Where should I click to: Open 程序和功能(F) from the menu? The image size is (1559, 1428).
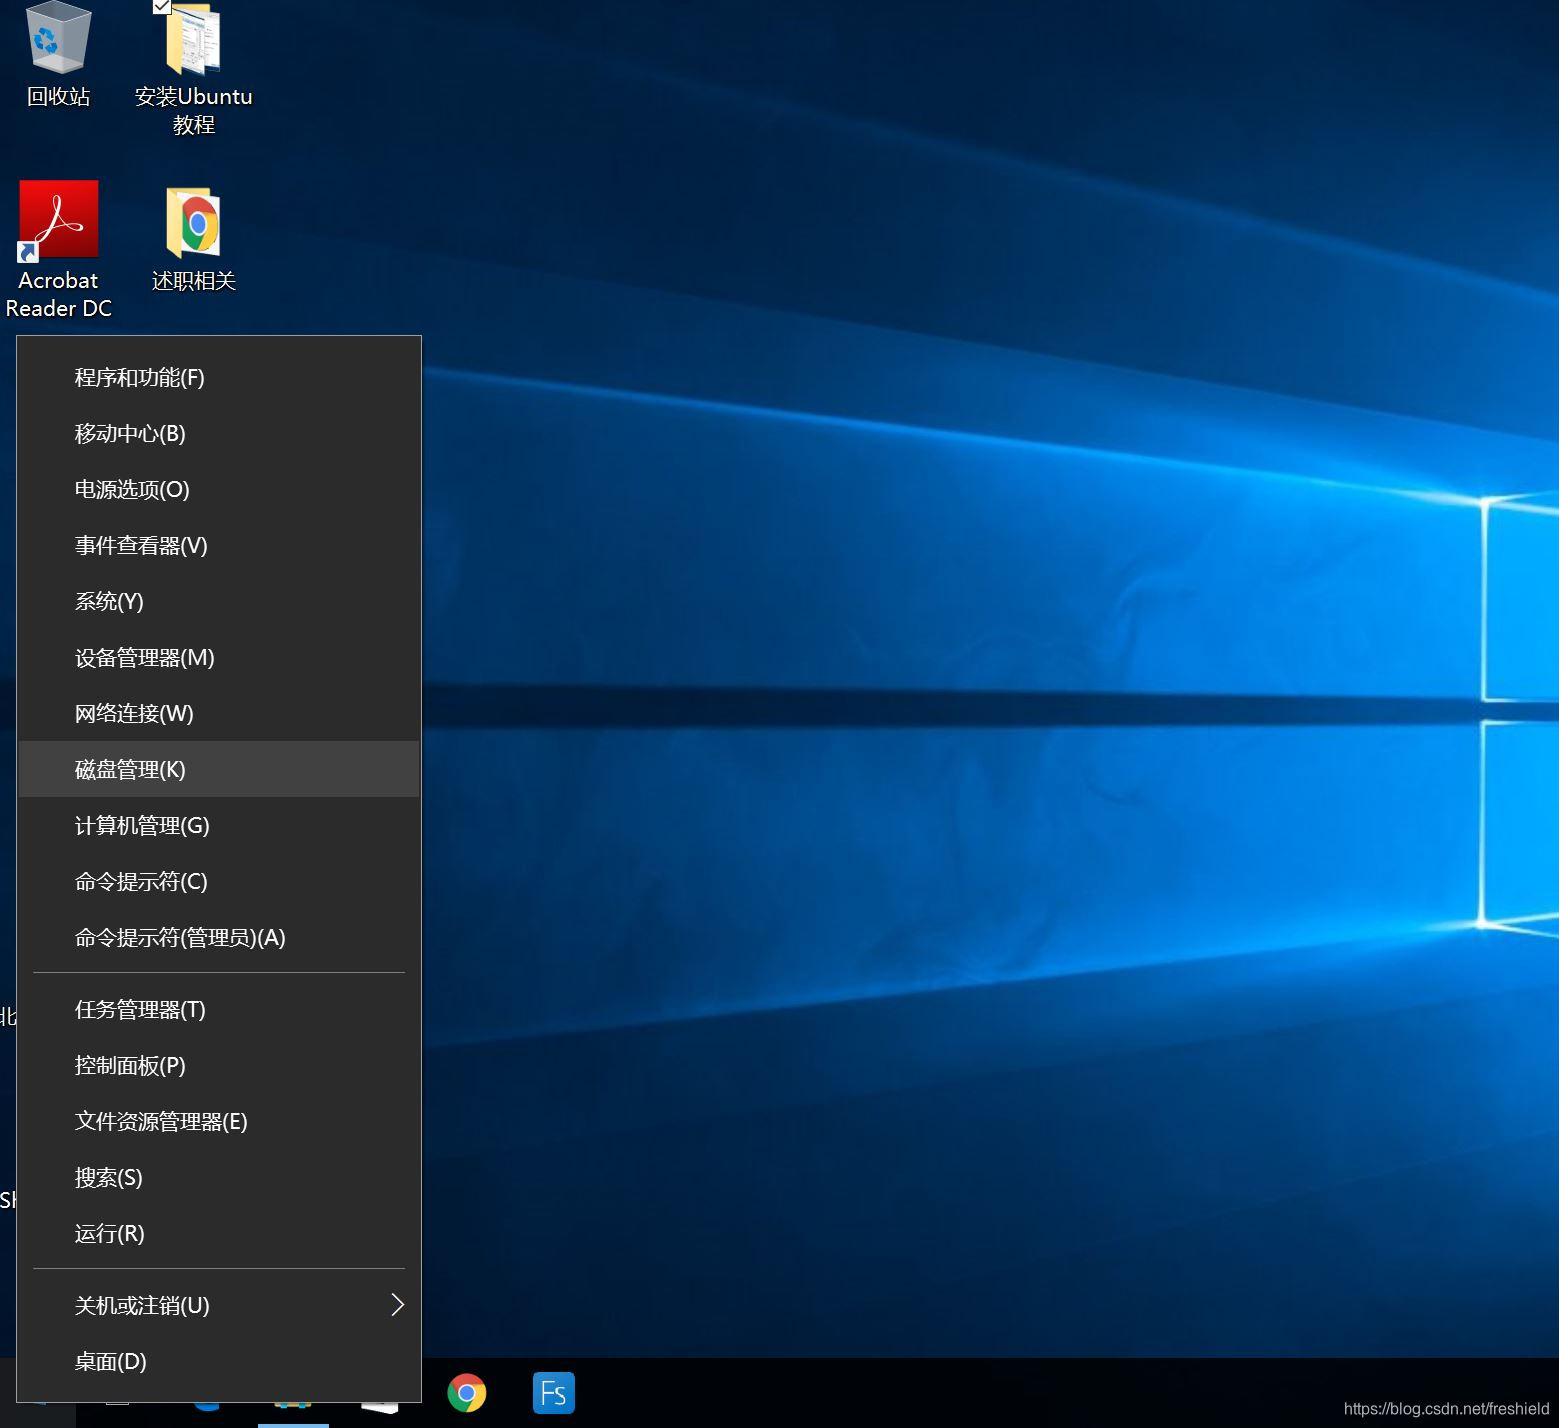[219, 377]
